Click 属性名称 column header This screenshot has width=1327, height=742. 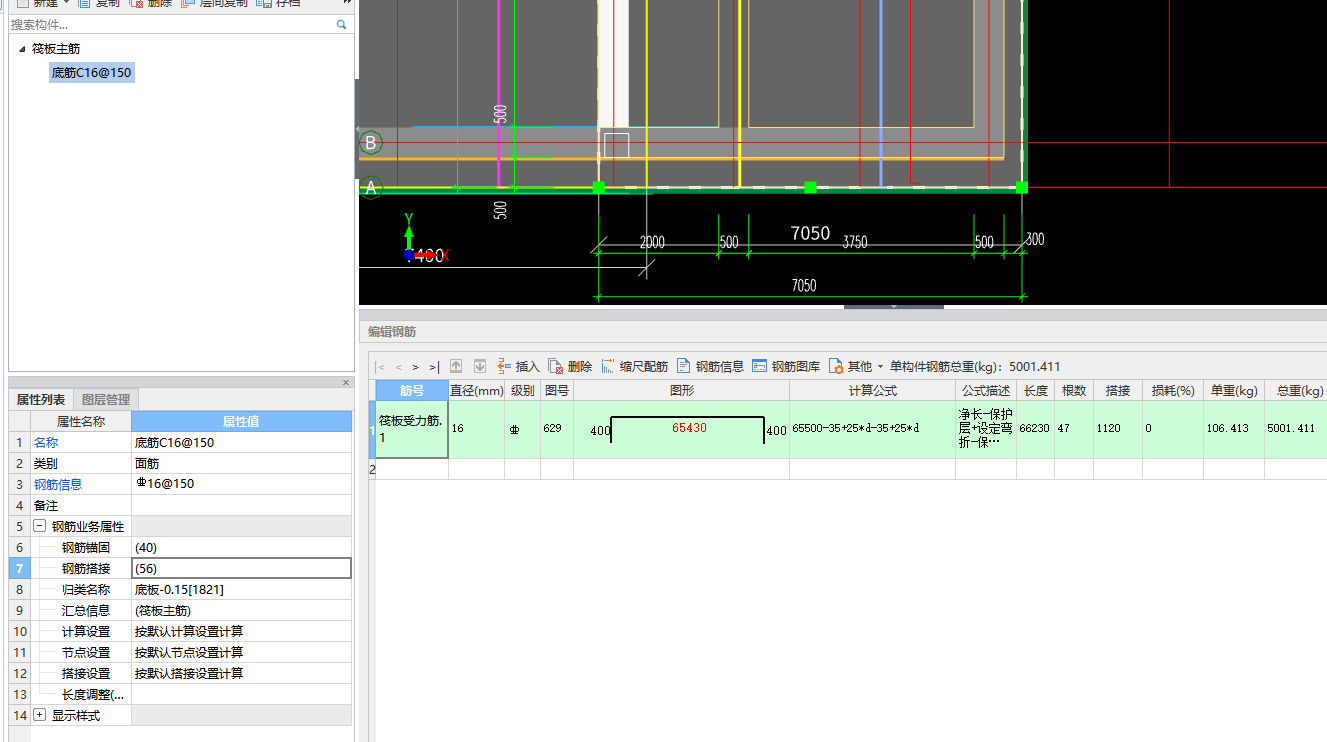pos(81,421)
